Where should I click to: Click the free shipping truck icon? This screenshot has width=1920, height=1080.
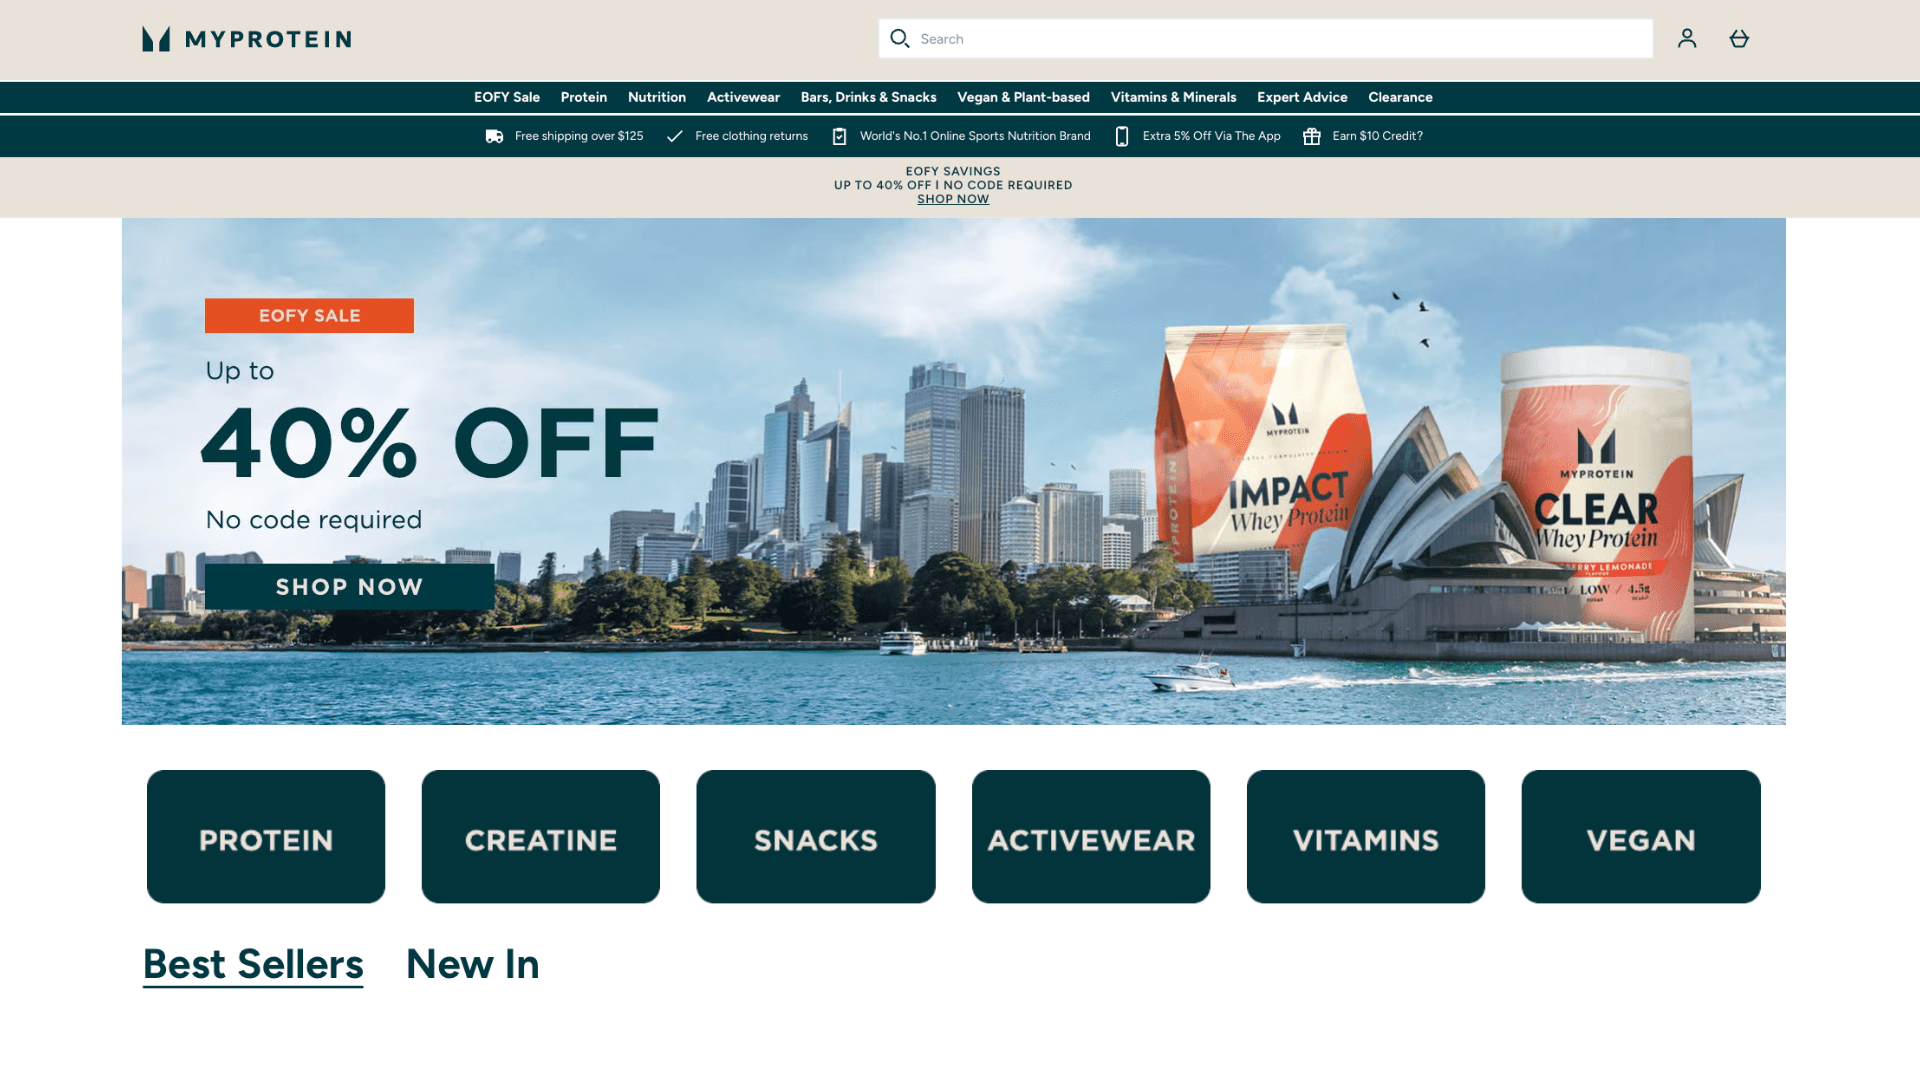494,136
